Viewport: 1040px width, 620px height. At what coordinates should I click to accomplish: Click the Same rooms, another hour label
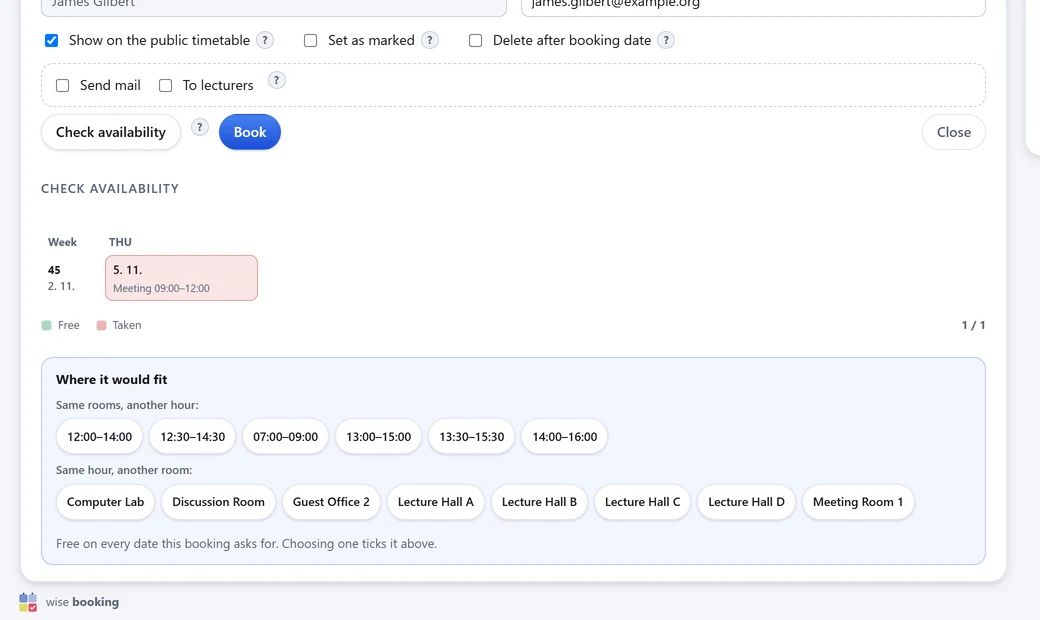(x=127, y=405)
